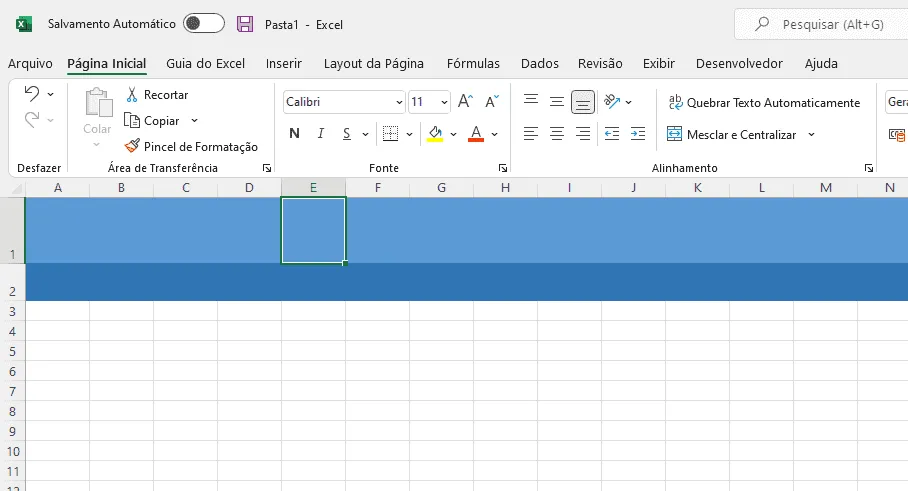Select row 2 header
Viewport: 908px width, 491px height.
click(x=12, y=283)
